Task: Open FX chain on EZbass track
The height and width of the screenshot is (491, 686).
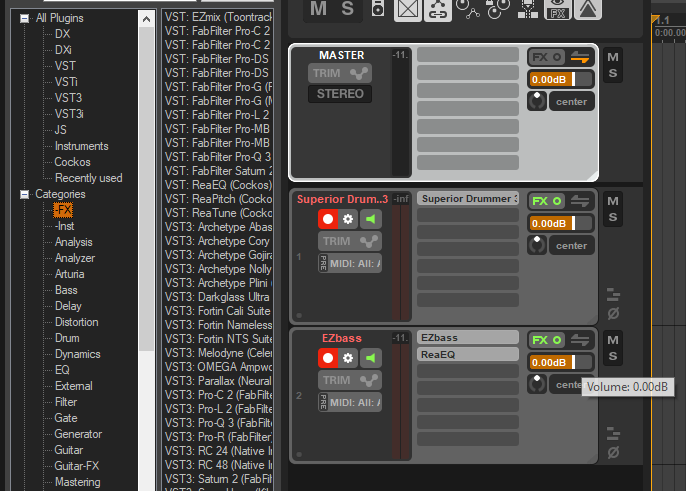Action: (540, 340)
